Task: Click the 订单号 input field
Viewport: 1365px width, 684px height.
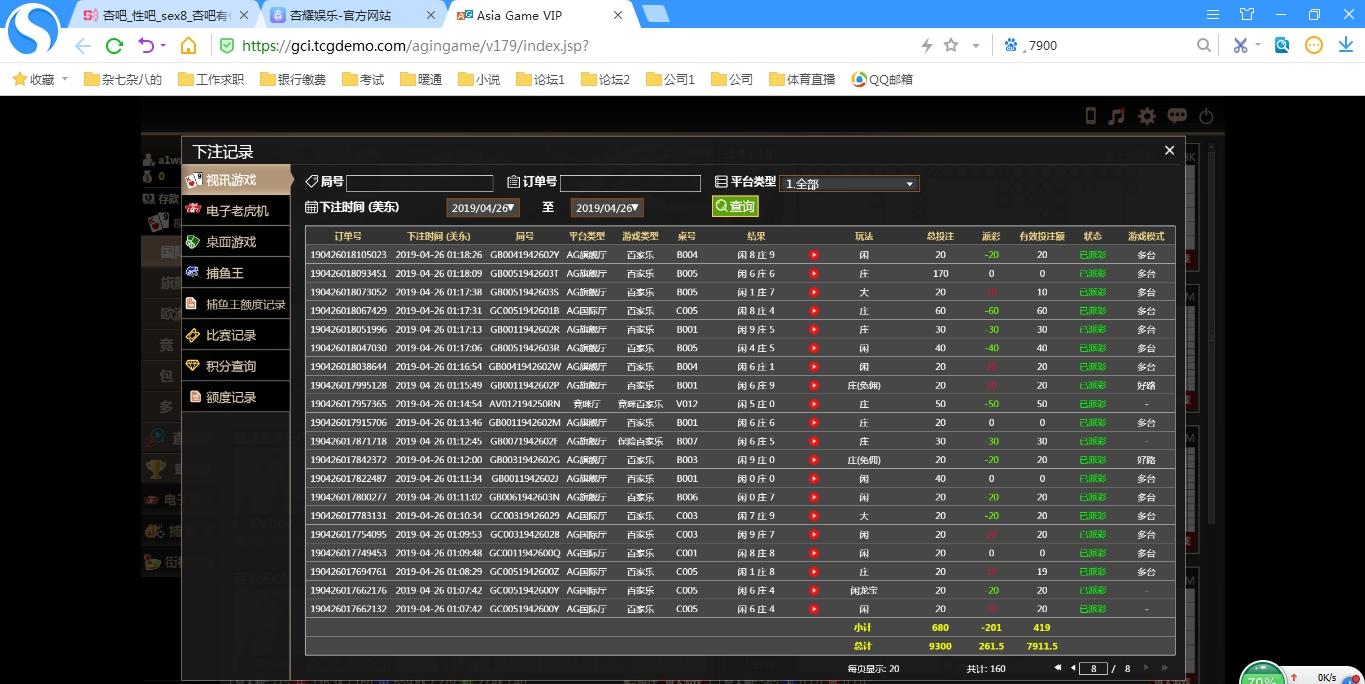Action: pyautogui.click(x=630, y=183)
